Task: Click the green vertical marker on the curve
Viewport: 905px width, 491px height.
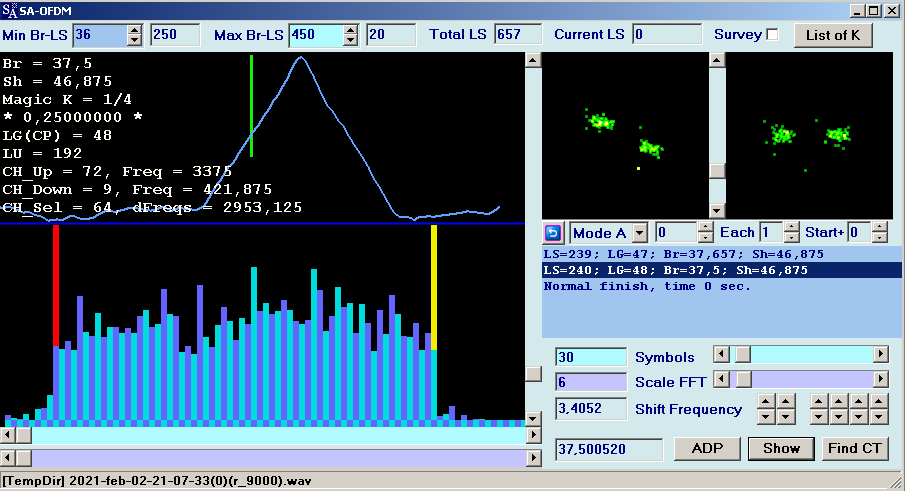Action: pos(252,106)
